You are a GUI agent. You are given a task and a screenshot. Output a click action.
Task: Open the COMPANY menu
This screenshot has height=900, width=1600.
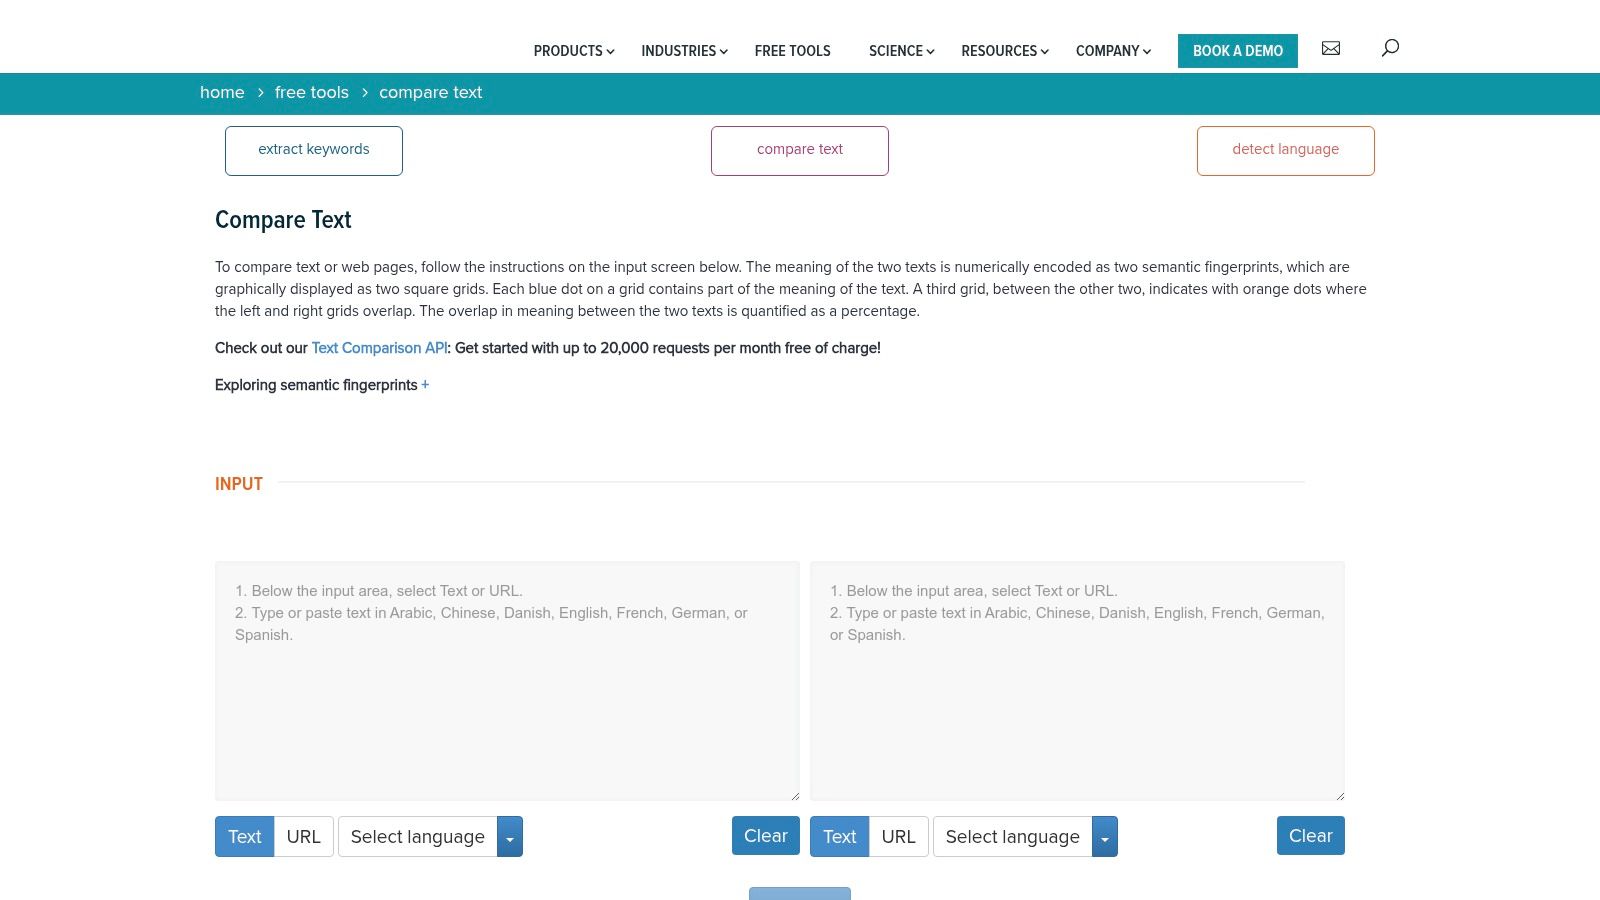[x=1107, y=51]
